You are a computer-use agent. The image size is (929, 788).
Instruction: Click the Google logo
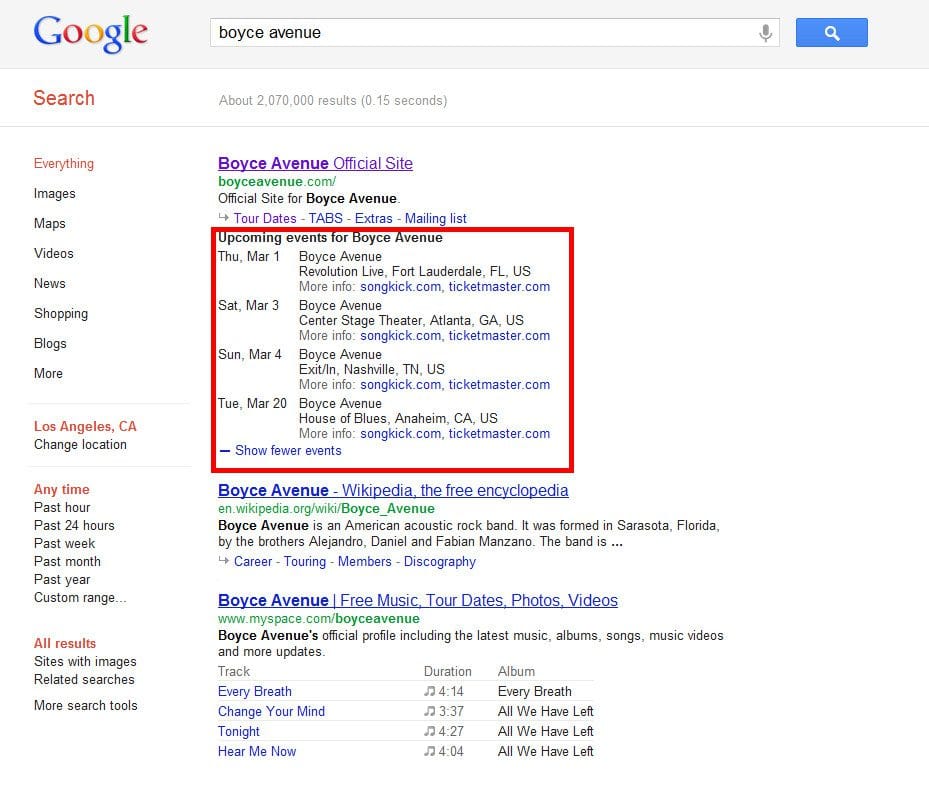click(x=91, y=34)
